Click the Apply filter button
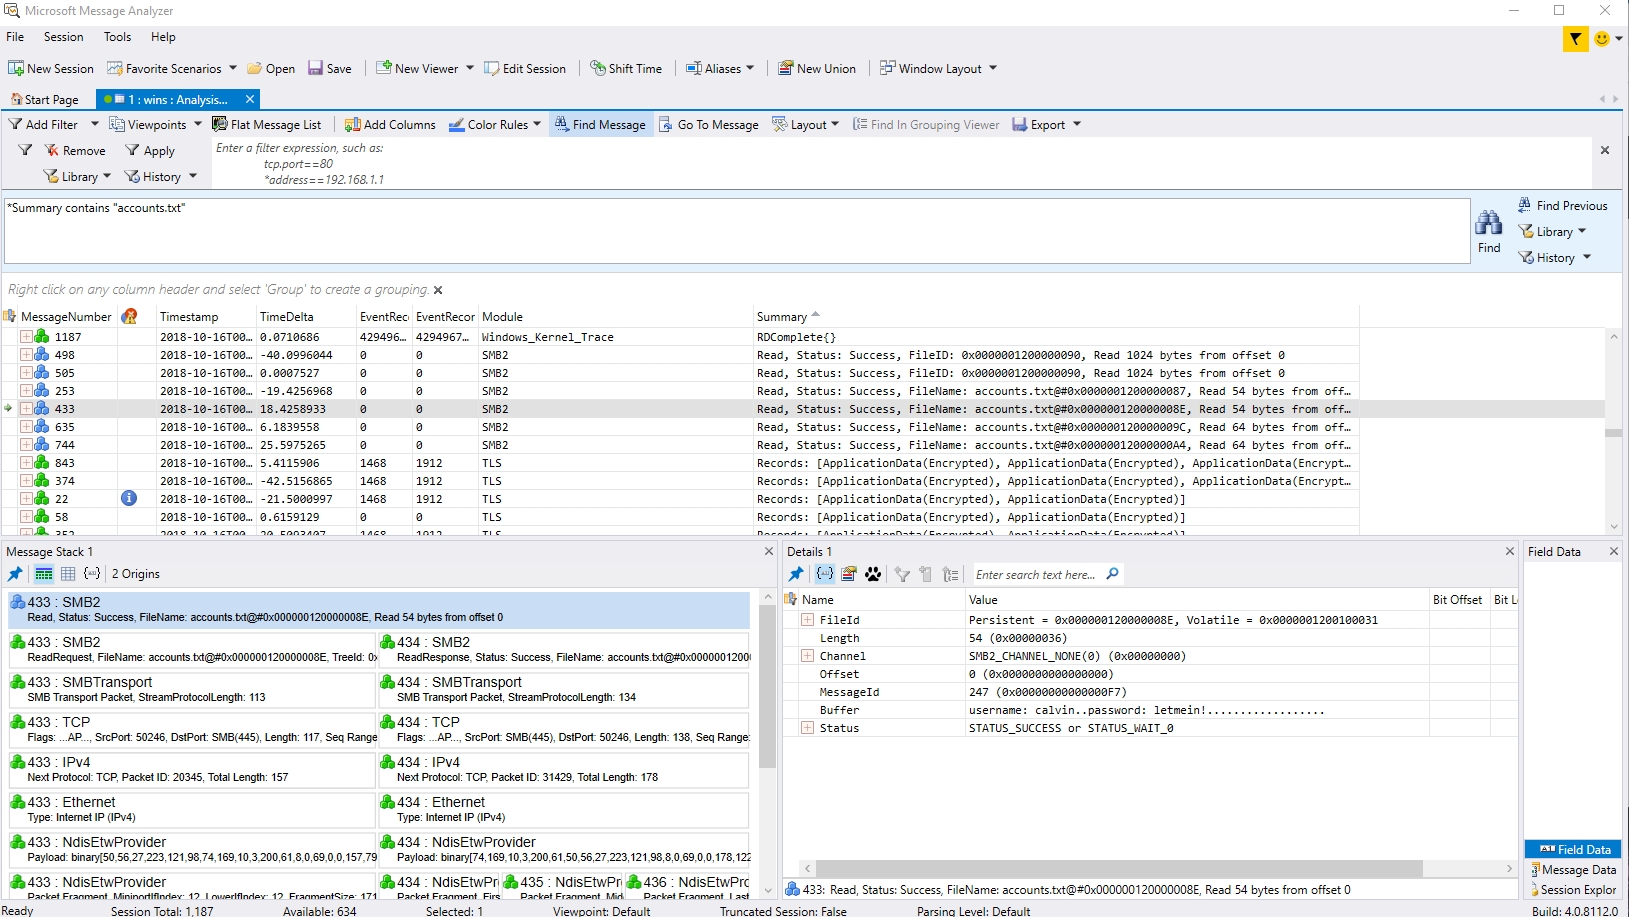Image resolution: width=1629 pixels, height=917 pixels. click(150, 151)
